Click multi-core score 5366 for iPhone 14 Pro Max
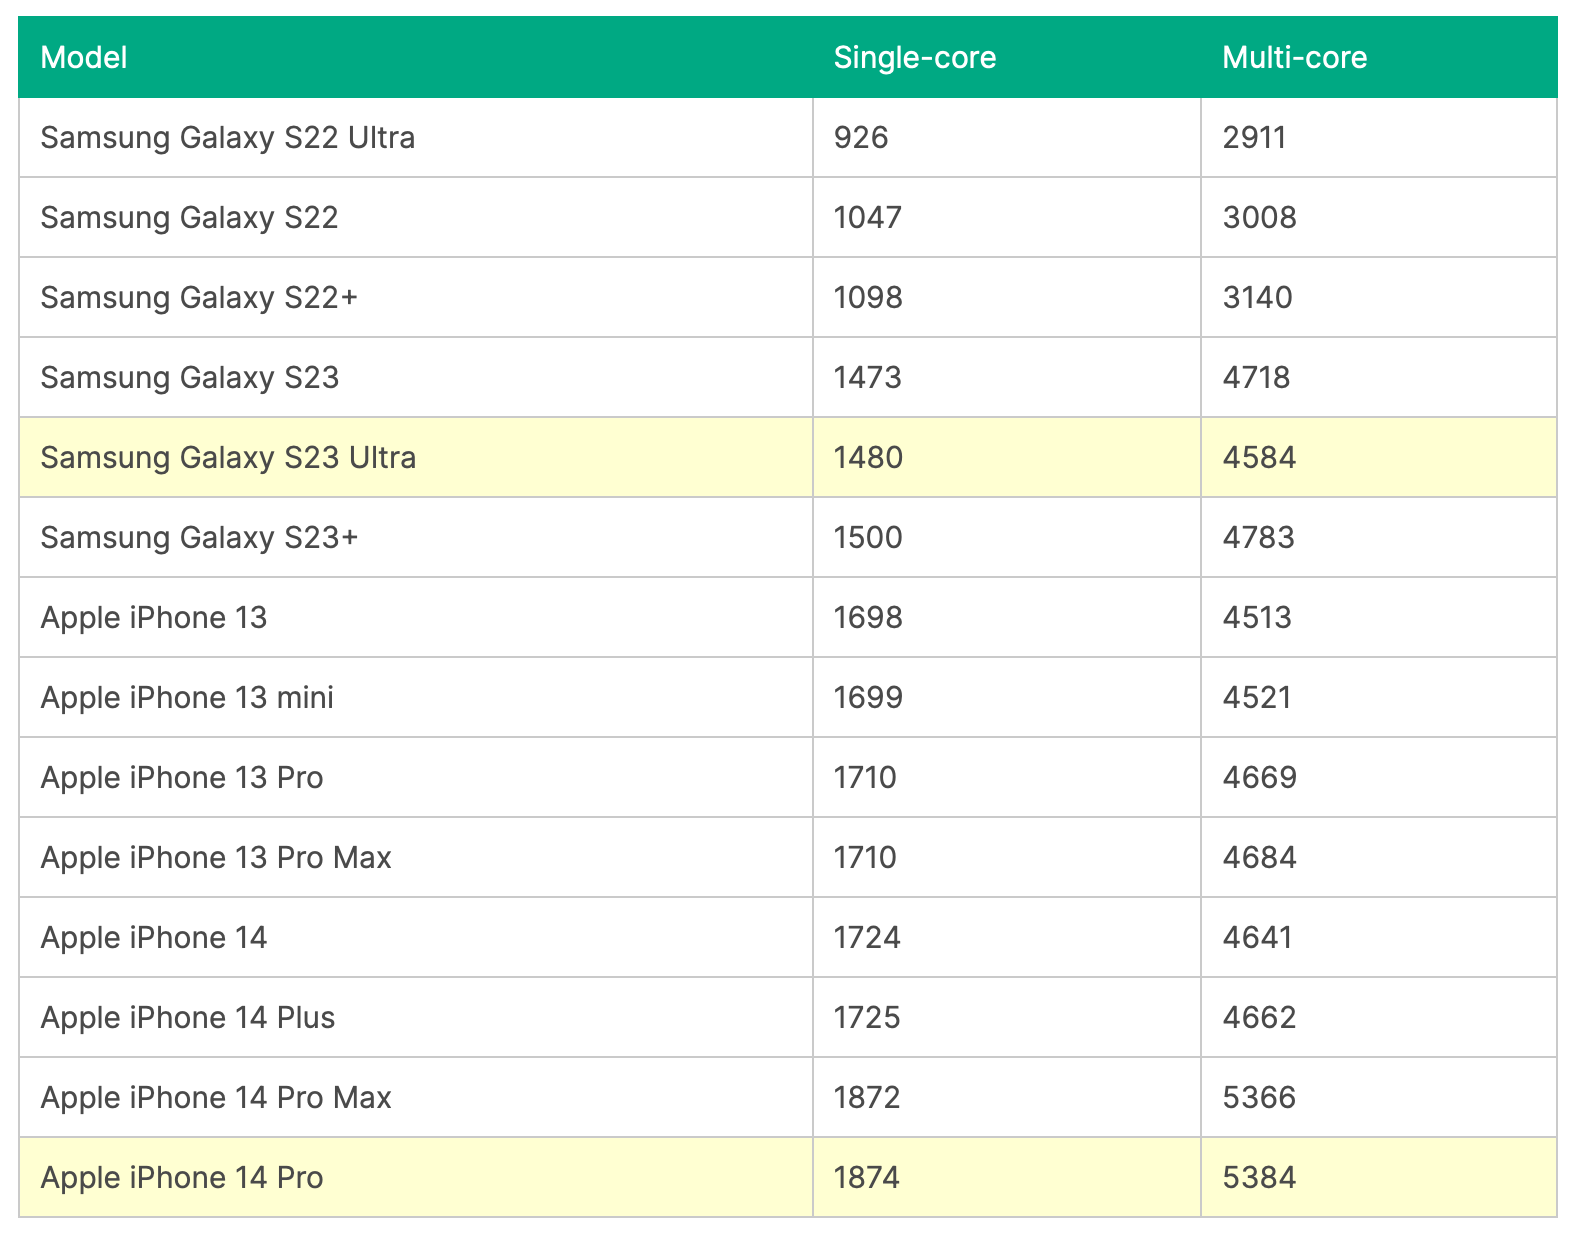 [1259, 1098]
